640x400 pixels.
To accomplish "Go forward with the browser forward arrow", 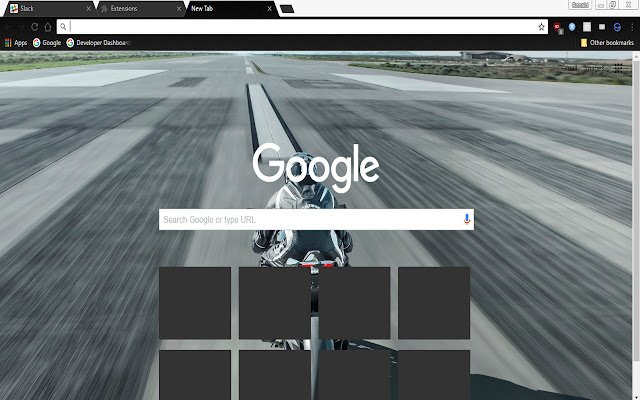I will pos(22,27).
